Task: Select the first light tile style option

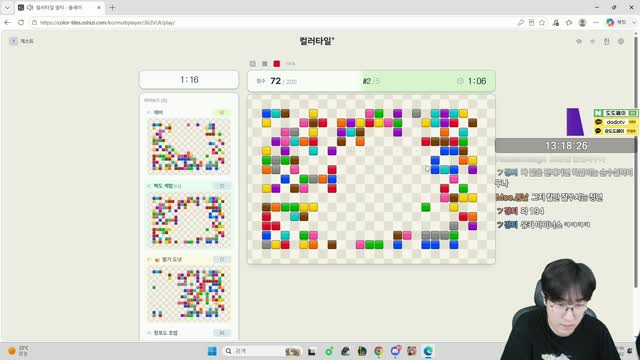Action: click(253, 64)
